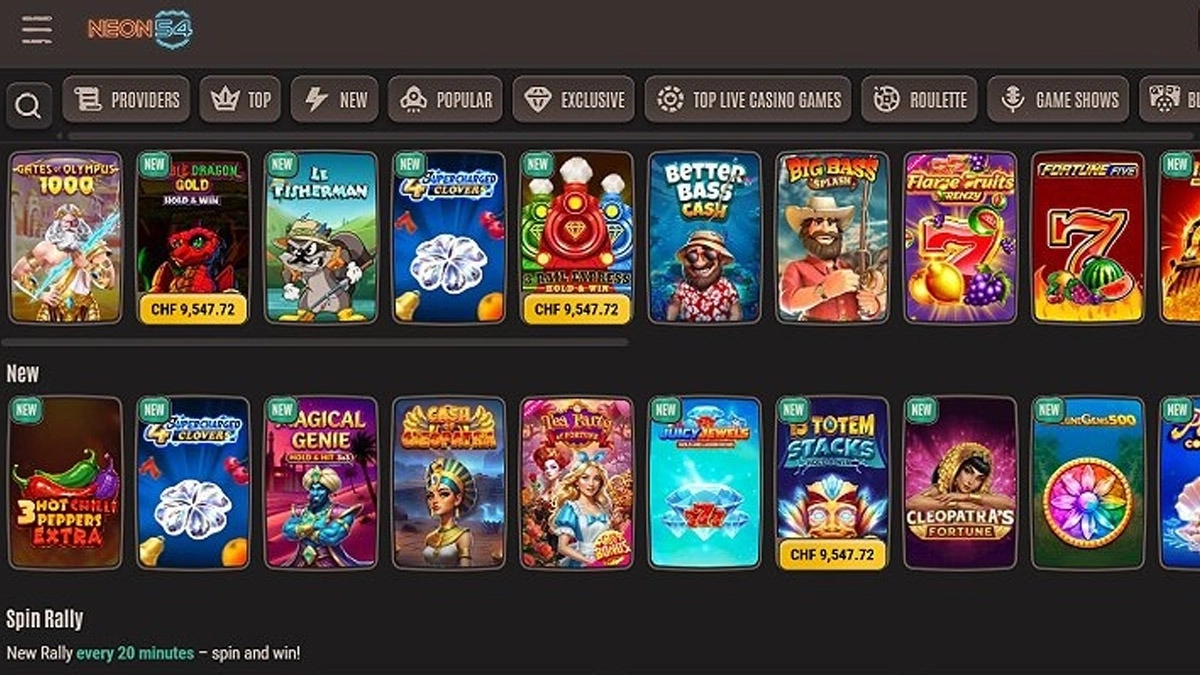Click CHF jackpot badge on Totem Stacks
This screenshot has height=675, width=1200.
[832, 554]
